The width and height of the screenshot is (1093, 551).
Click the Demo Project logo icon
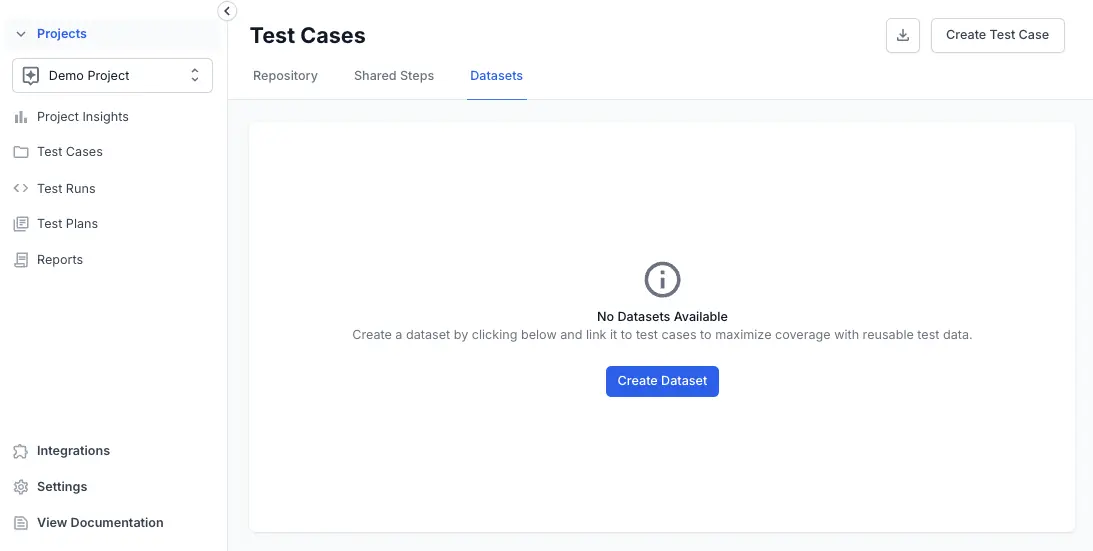(x=31, y=76)
